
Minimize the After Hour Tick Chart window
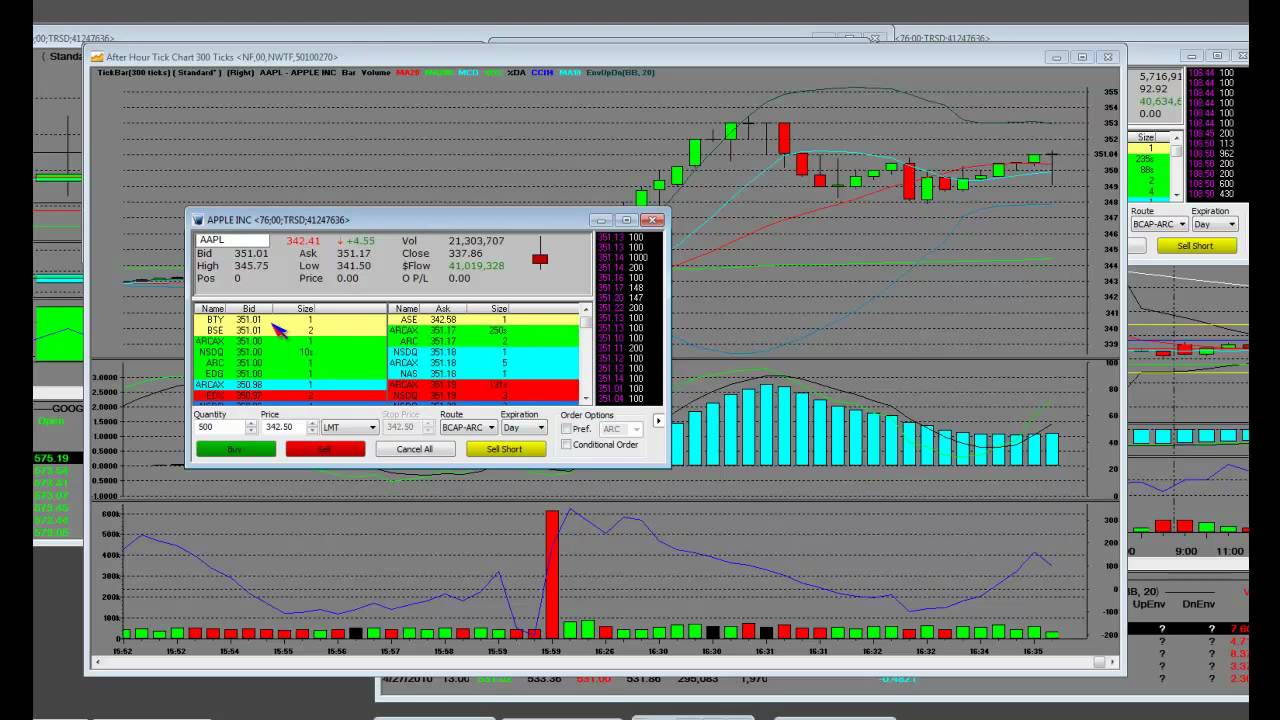click(1057, 58)
